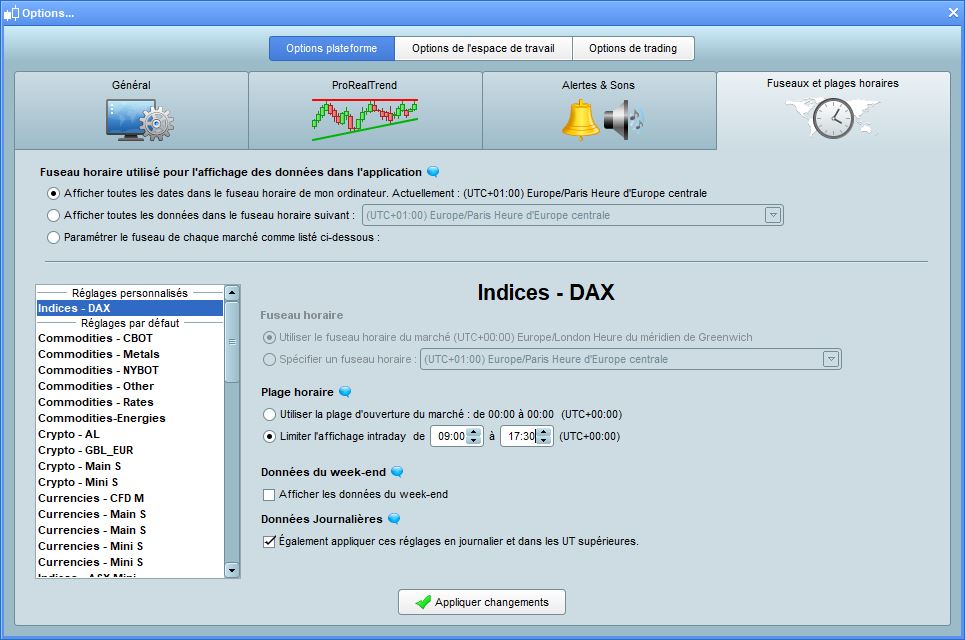Select Spécifier un fuseau horaire option
The width and height of the screenshot is (965, 640).
pyautogui.click(x=269, y=359)
